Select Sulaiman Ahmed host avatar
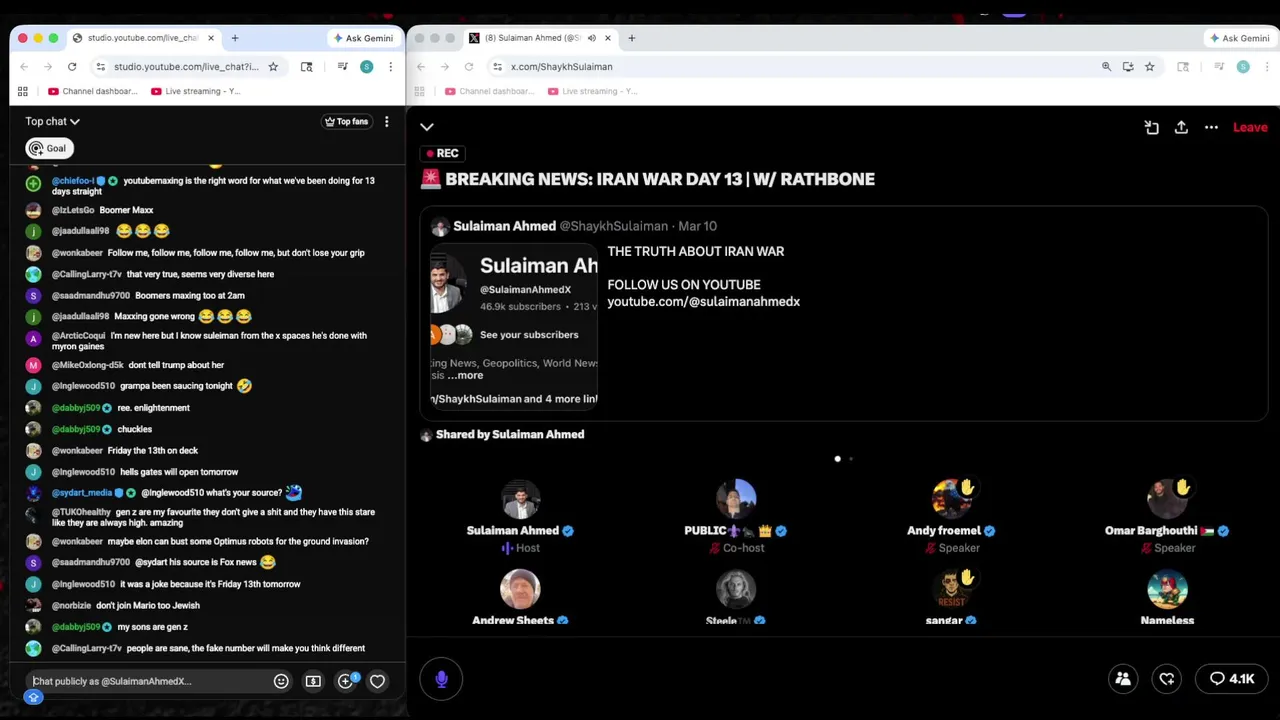This screenshot has height=720, width=1280. tap(520, 499)
